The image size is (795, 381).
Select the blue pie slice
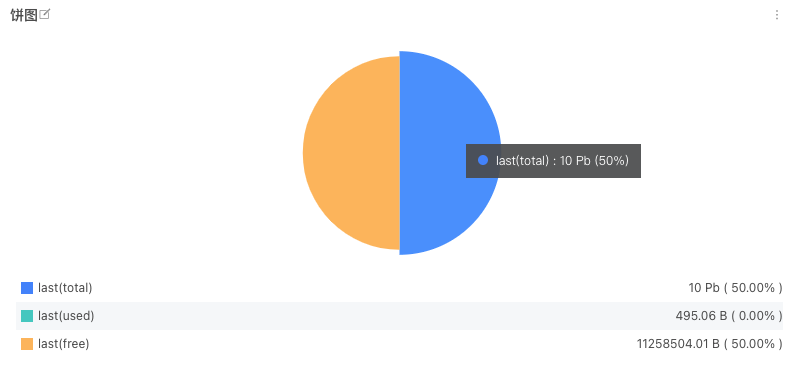(436, 112)
